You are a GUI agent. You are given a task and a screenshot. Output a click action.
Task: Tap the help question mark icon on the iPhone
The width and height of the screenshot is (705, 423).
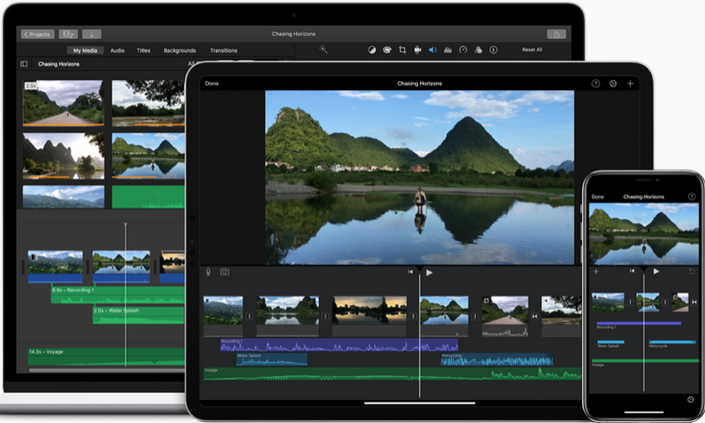tap(692, 196)
